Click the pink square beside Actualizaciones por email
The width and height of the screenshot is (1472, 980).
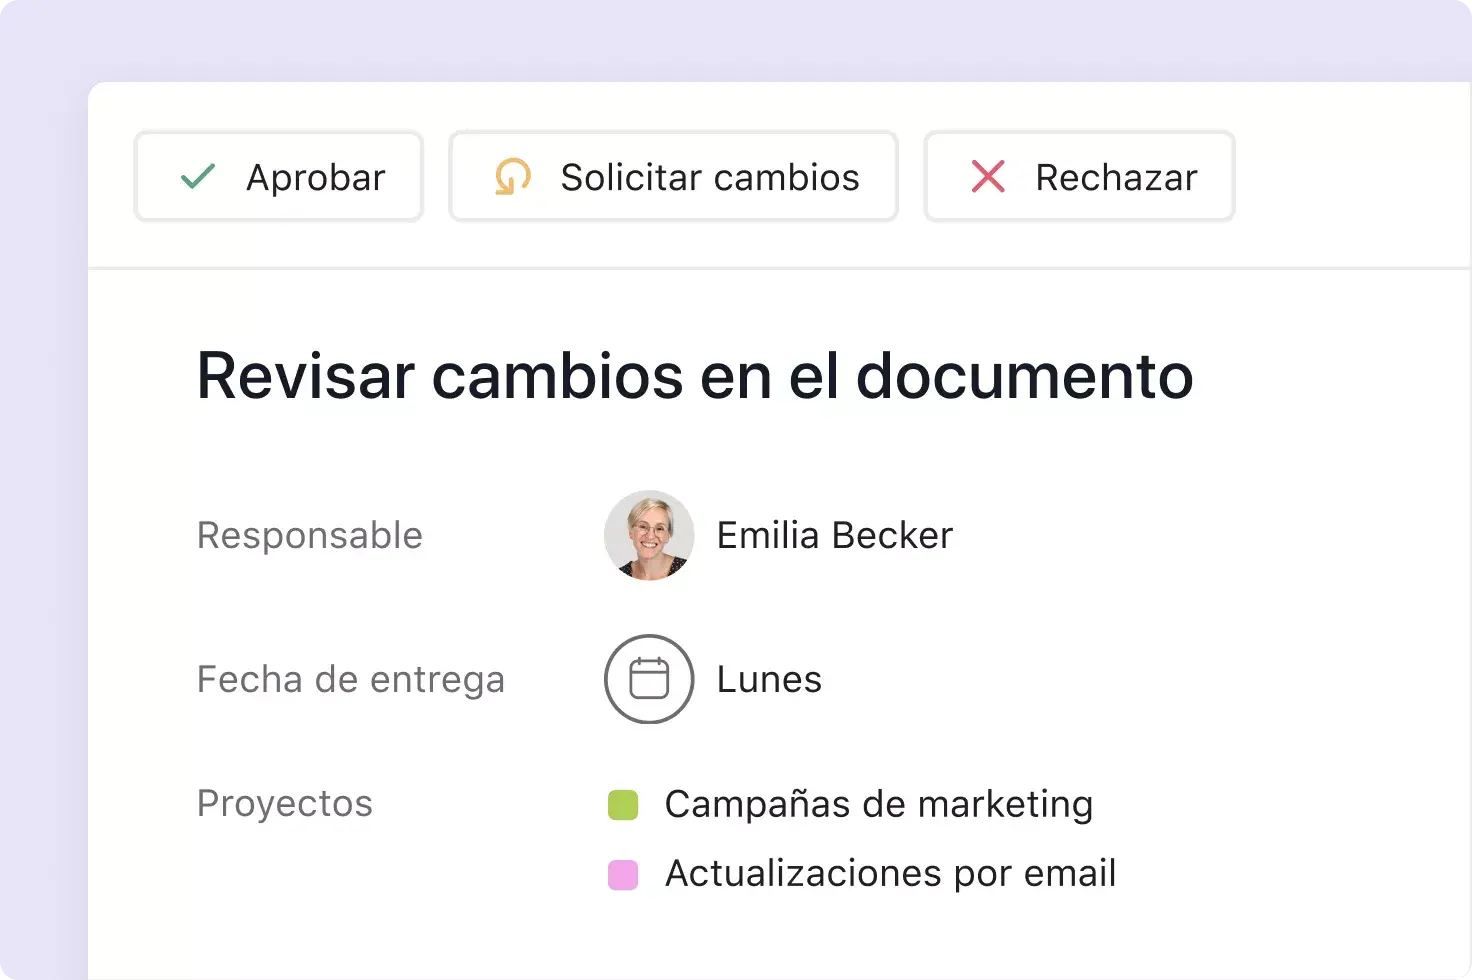click(623, 872)
